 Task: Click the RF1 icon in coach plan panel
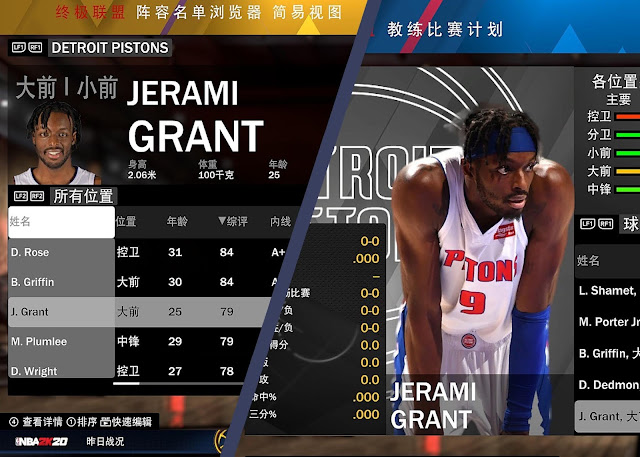click(606, 224)
